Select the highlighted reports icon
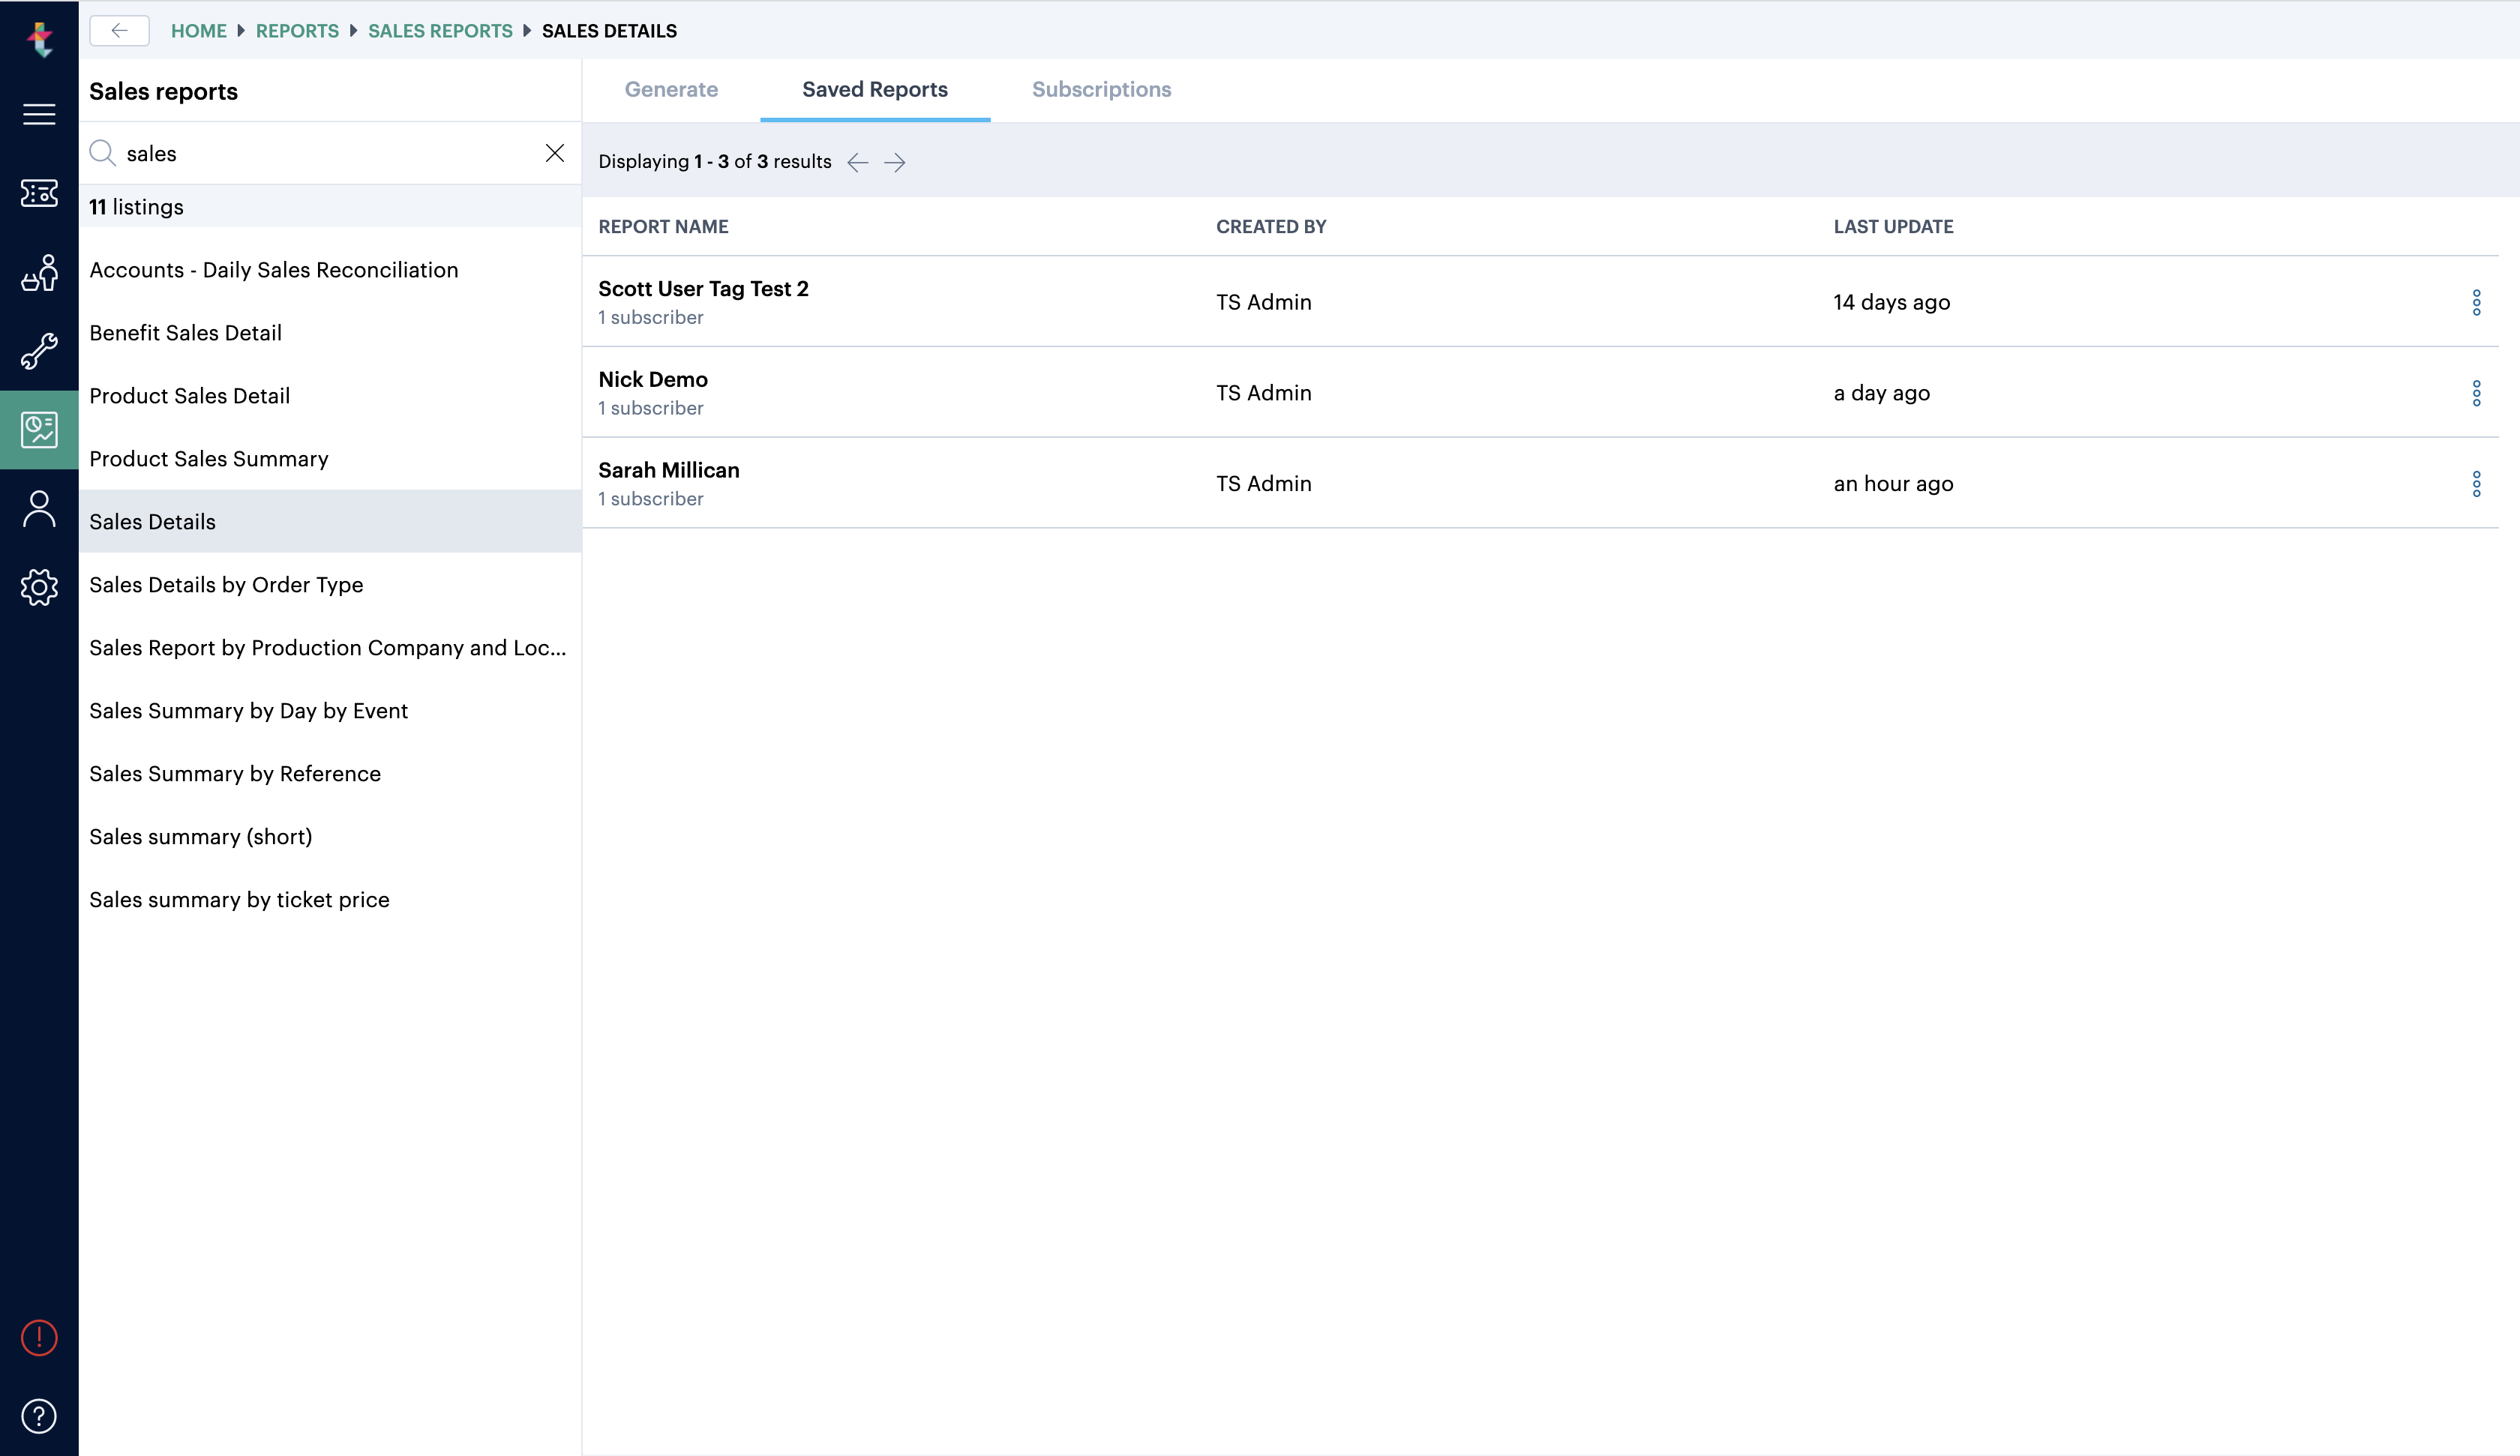Screen dimensions: 2520x1456 pos(39,430)
